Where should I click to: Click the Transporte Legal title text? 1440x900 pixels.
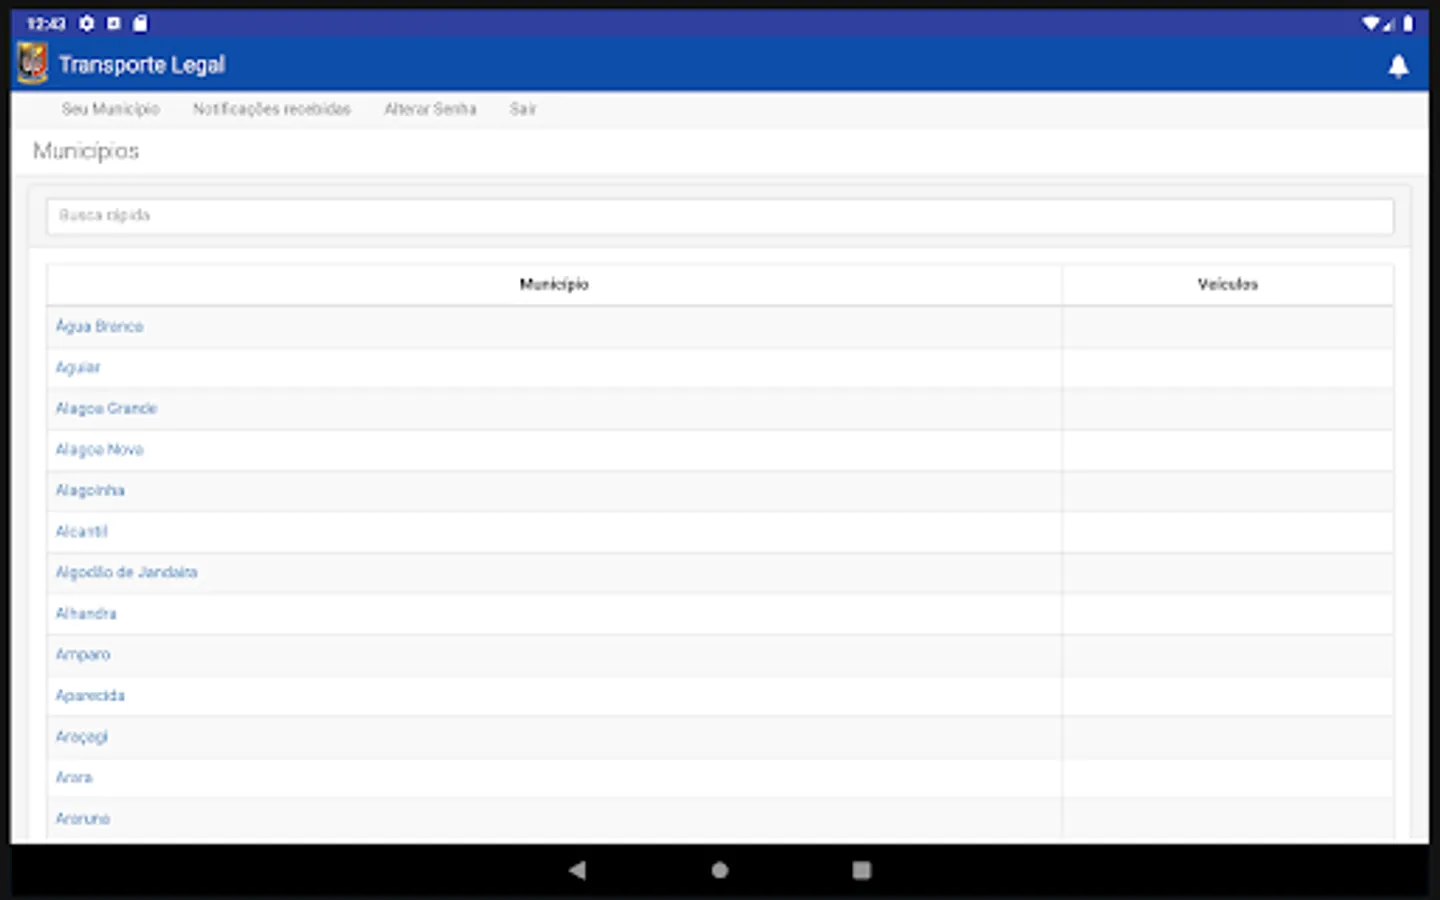[x=142, y=65]
